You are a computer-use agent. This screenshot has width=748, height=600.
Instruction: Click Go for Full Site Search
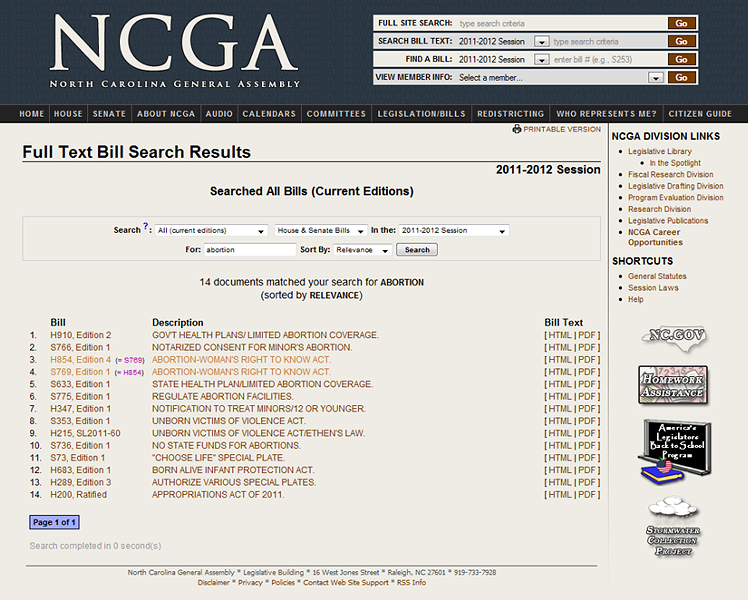(x=682, y=23)
